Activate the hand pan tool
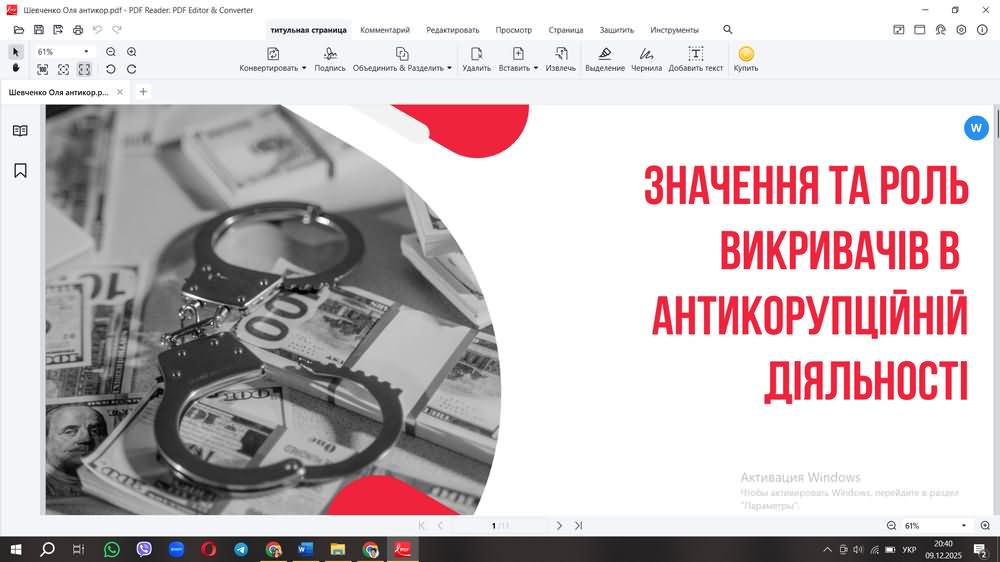The image size is (1000, 562). 16,68
